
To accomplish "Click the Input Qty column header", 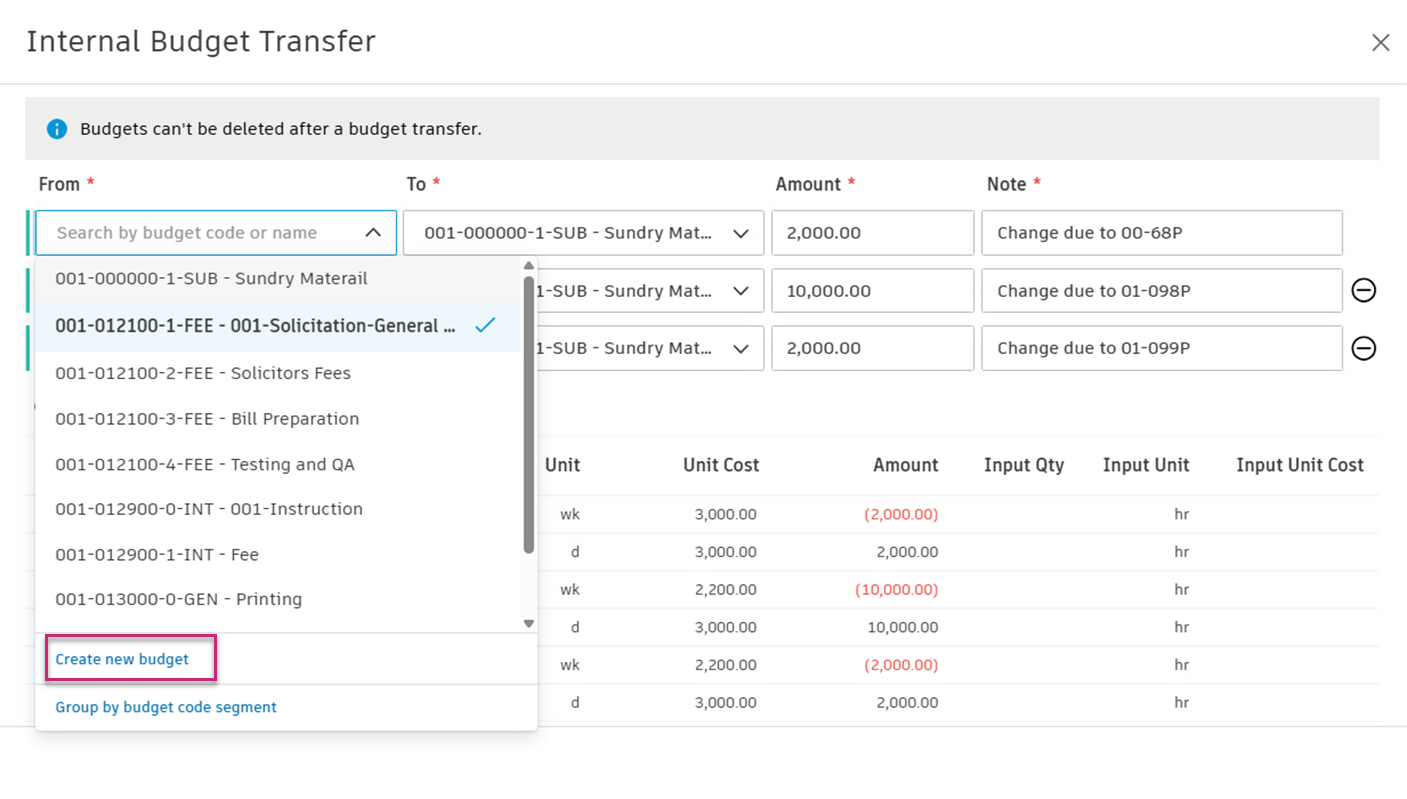I will click(1024, 465).
